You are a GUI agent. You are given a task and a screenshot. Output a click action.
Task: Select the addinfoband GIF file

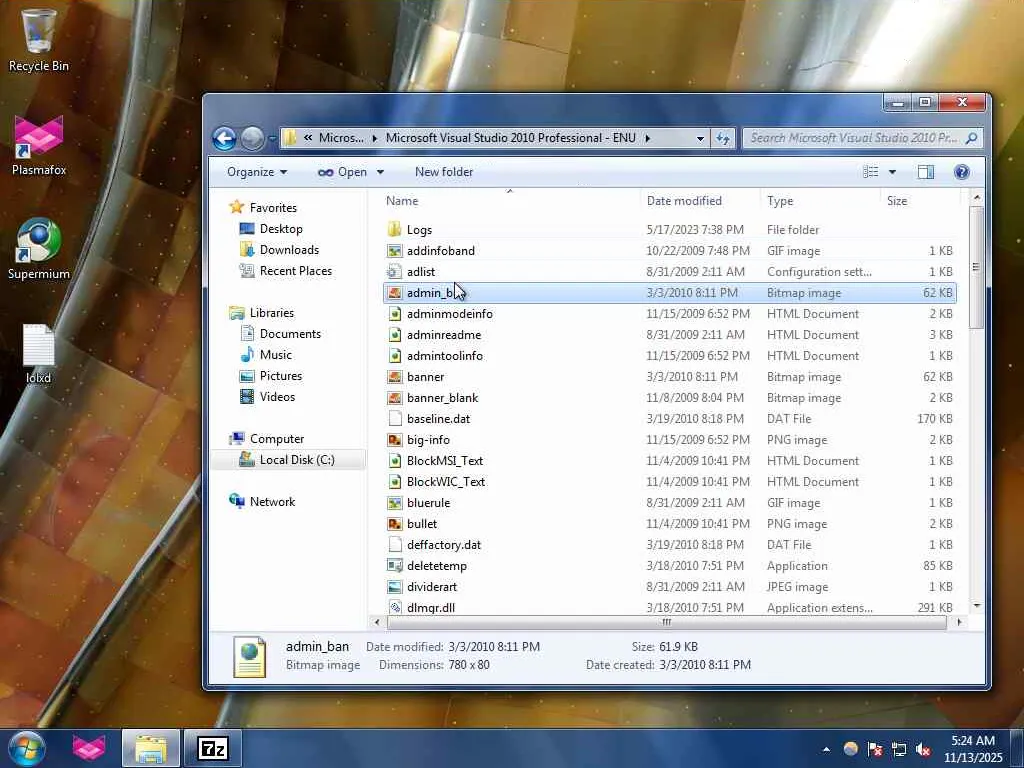point(669,251)
